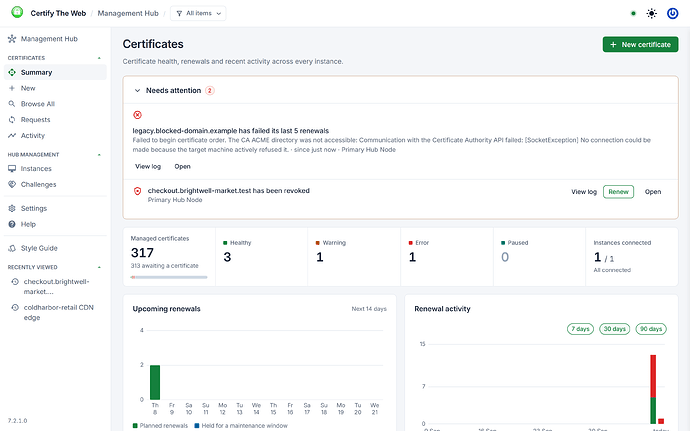This screenshot has width=690, height=431.
Task: Click the Instances connected stat card
Action: coord(632,257)
